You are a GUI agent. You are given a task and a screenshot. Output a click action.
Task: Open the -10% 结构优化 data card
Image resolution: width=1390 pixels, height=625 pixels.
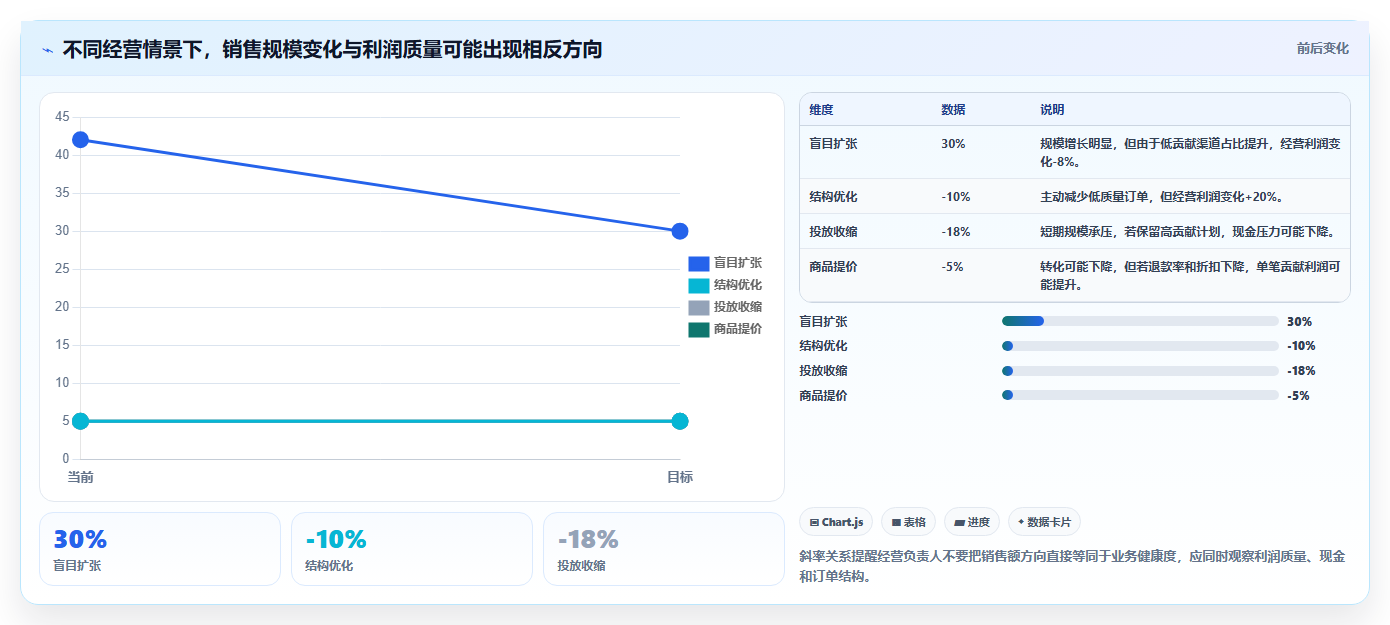tap(412, 549)
